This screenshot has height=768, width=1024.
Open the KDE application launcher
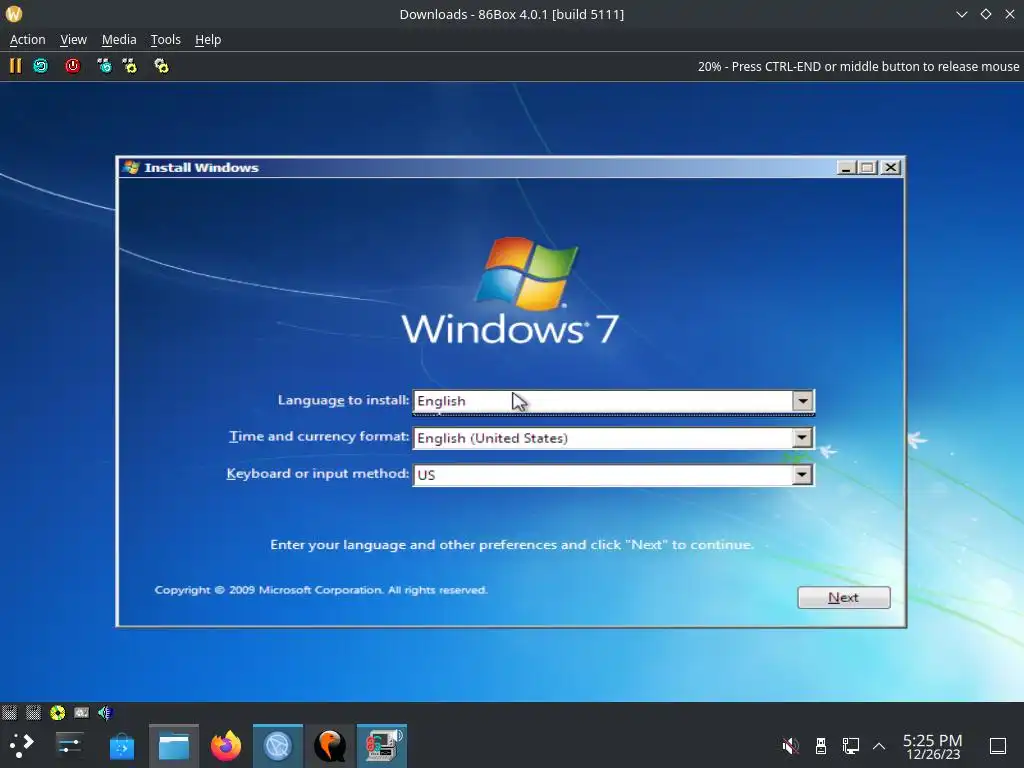(21, 745)
